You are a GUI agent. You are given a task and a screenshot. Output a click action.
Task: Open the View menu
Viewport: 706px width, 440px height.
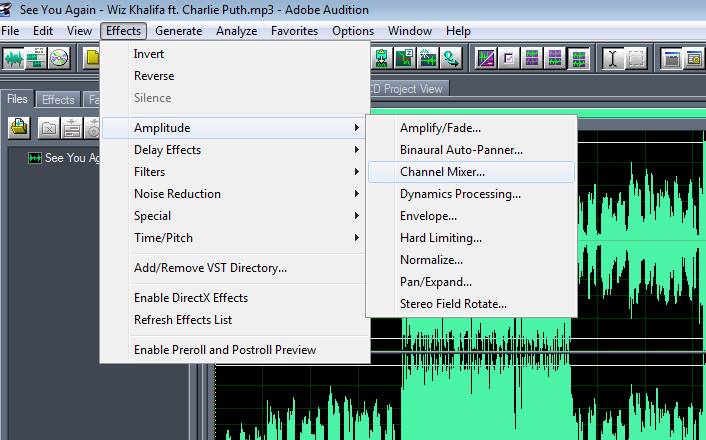(79, 31)
